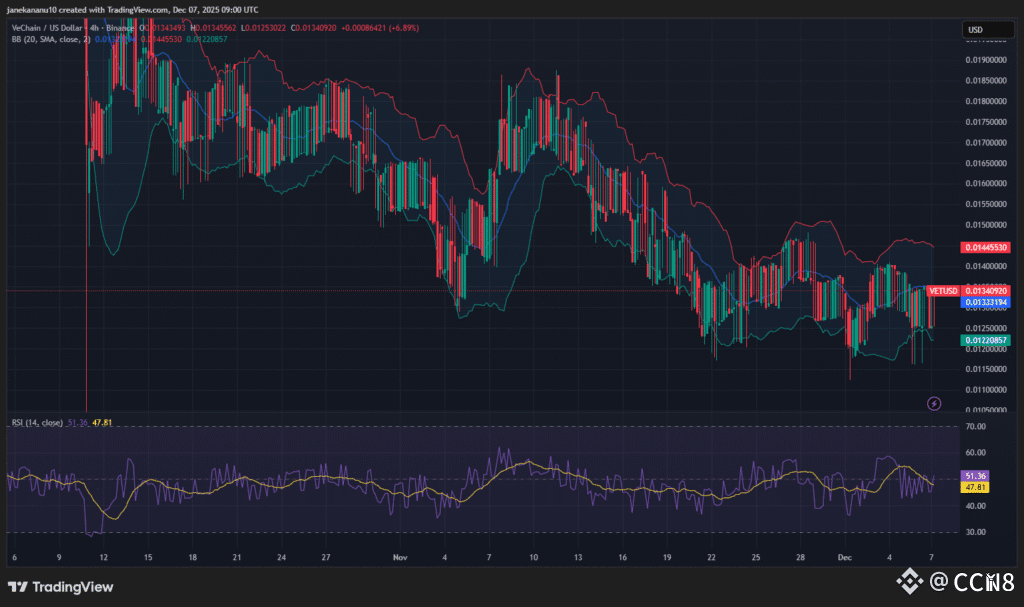Click the red 0.01340920 current price label

985,291
